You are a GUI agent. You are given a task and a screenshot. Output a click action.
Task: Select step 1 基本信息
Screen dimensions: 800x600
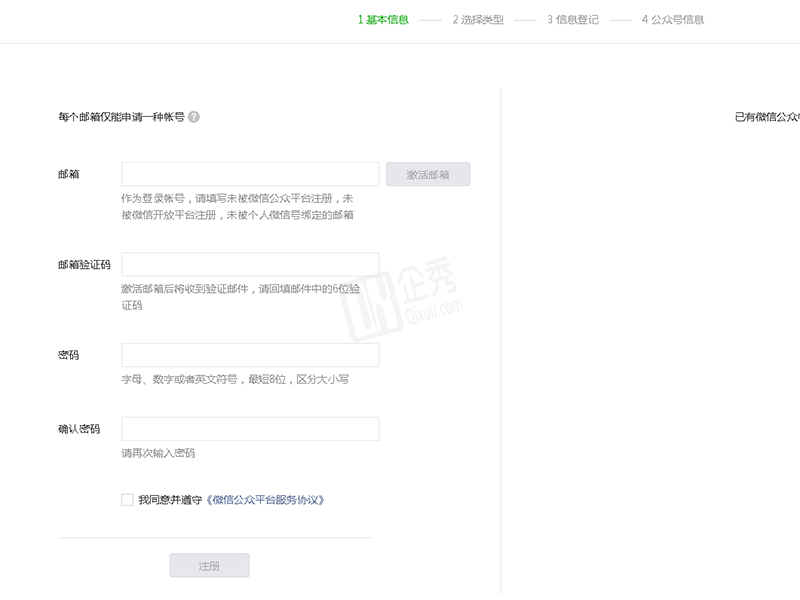(383, 20)
